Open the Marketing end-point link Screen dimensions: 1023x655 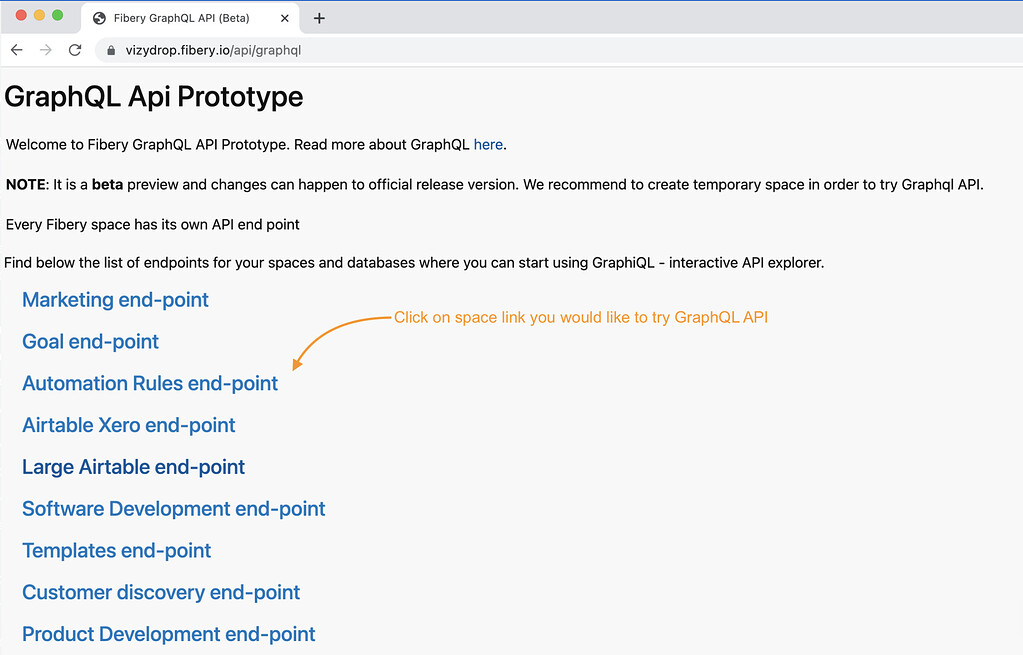[x=114, y=300]
